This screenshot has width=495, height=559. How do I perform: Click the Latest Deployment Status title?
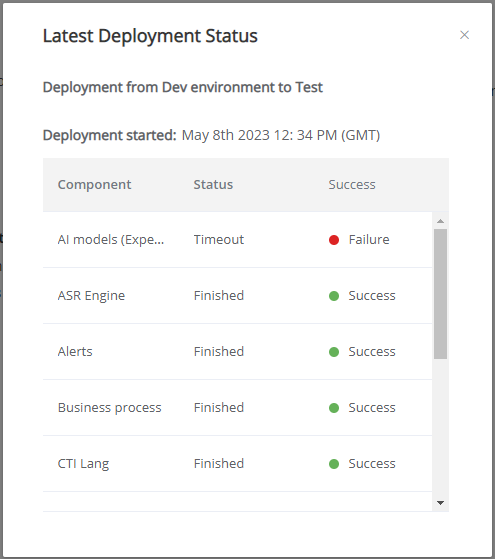click(150, 36)
